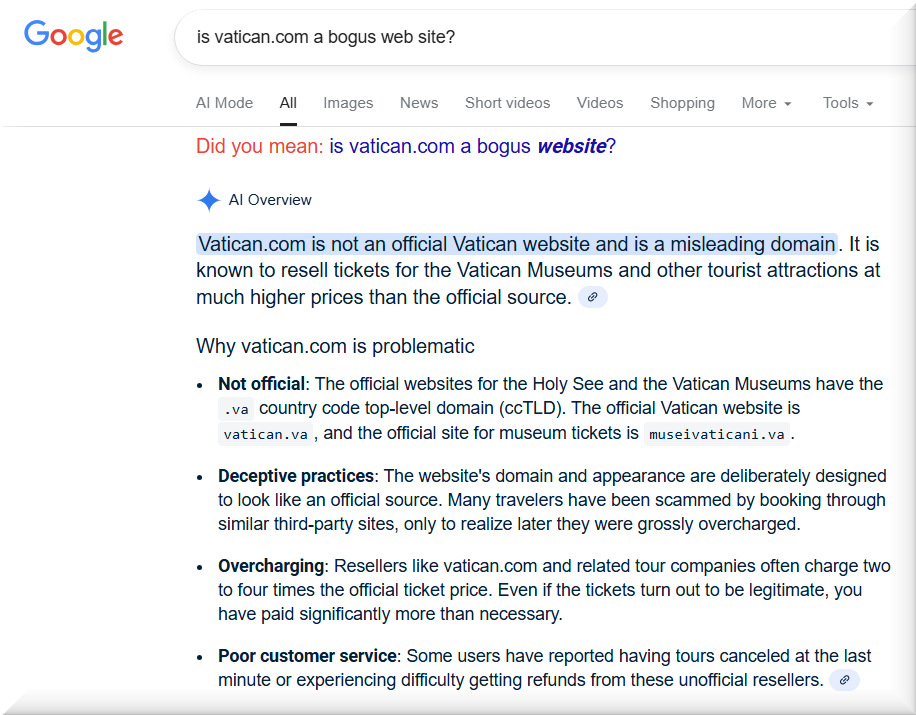Open source link icon after Poor customer service
Screen dimensions: 916x715
pos(844,680)
